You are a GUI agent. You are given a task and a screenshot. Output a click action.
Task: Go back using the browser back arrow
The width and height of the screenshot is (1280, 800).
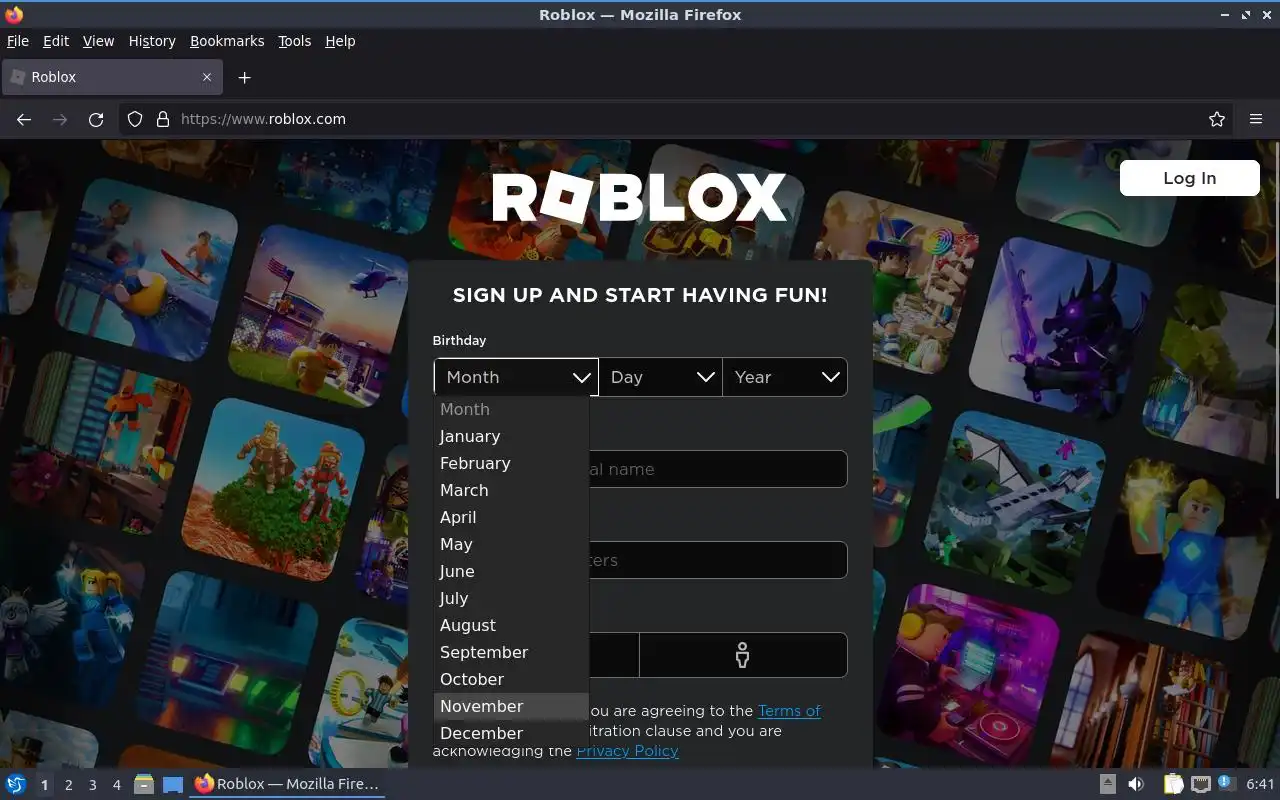24,119
